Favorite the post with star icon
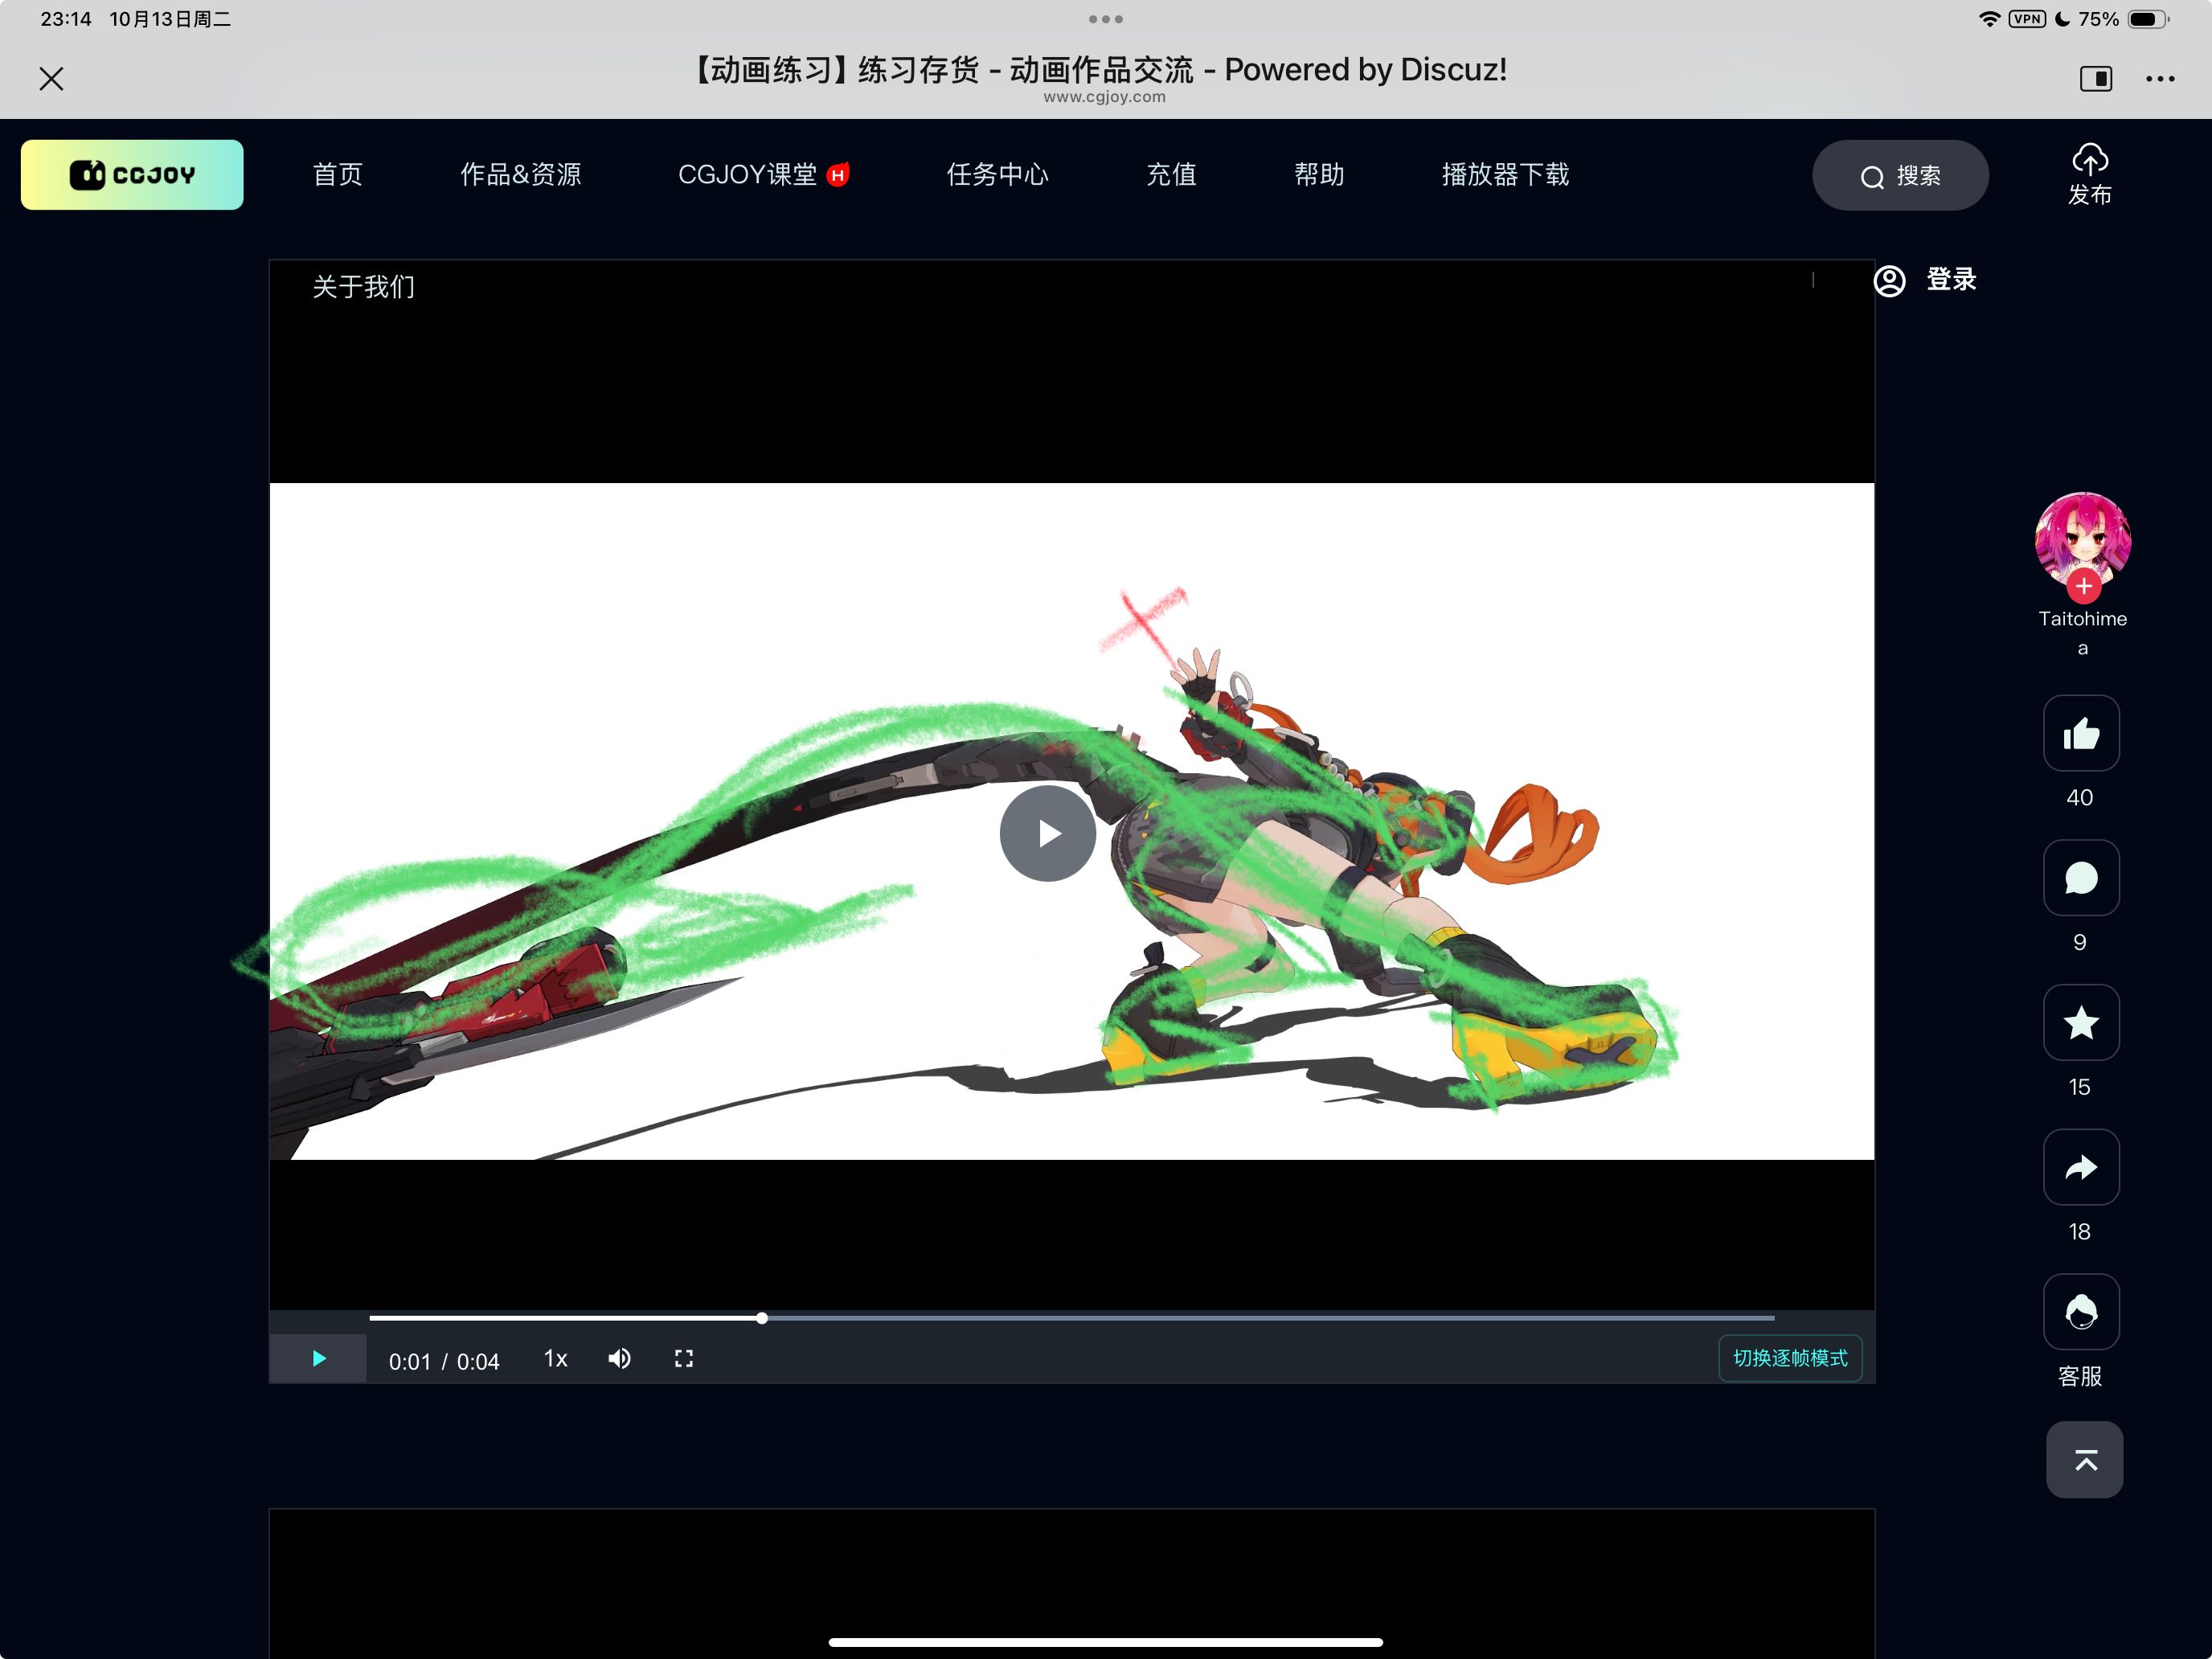Image resolution: width=2212 pixels, height=1659 pixels. pos(2081,1022)
